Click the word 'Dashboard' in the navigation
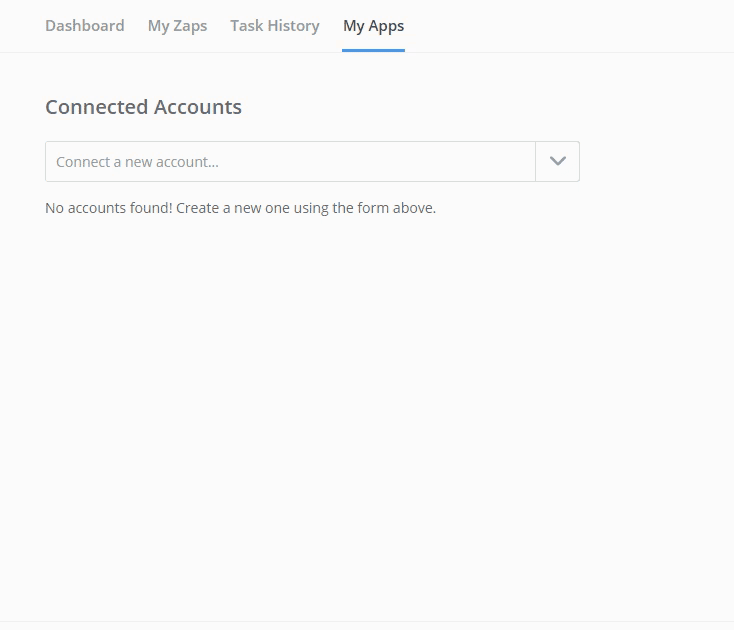This screenshot has height=630, width=734. point(85,26)
